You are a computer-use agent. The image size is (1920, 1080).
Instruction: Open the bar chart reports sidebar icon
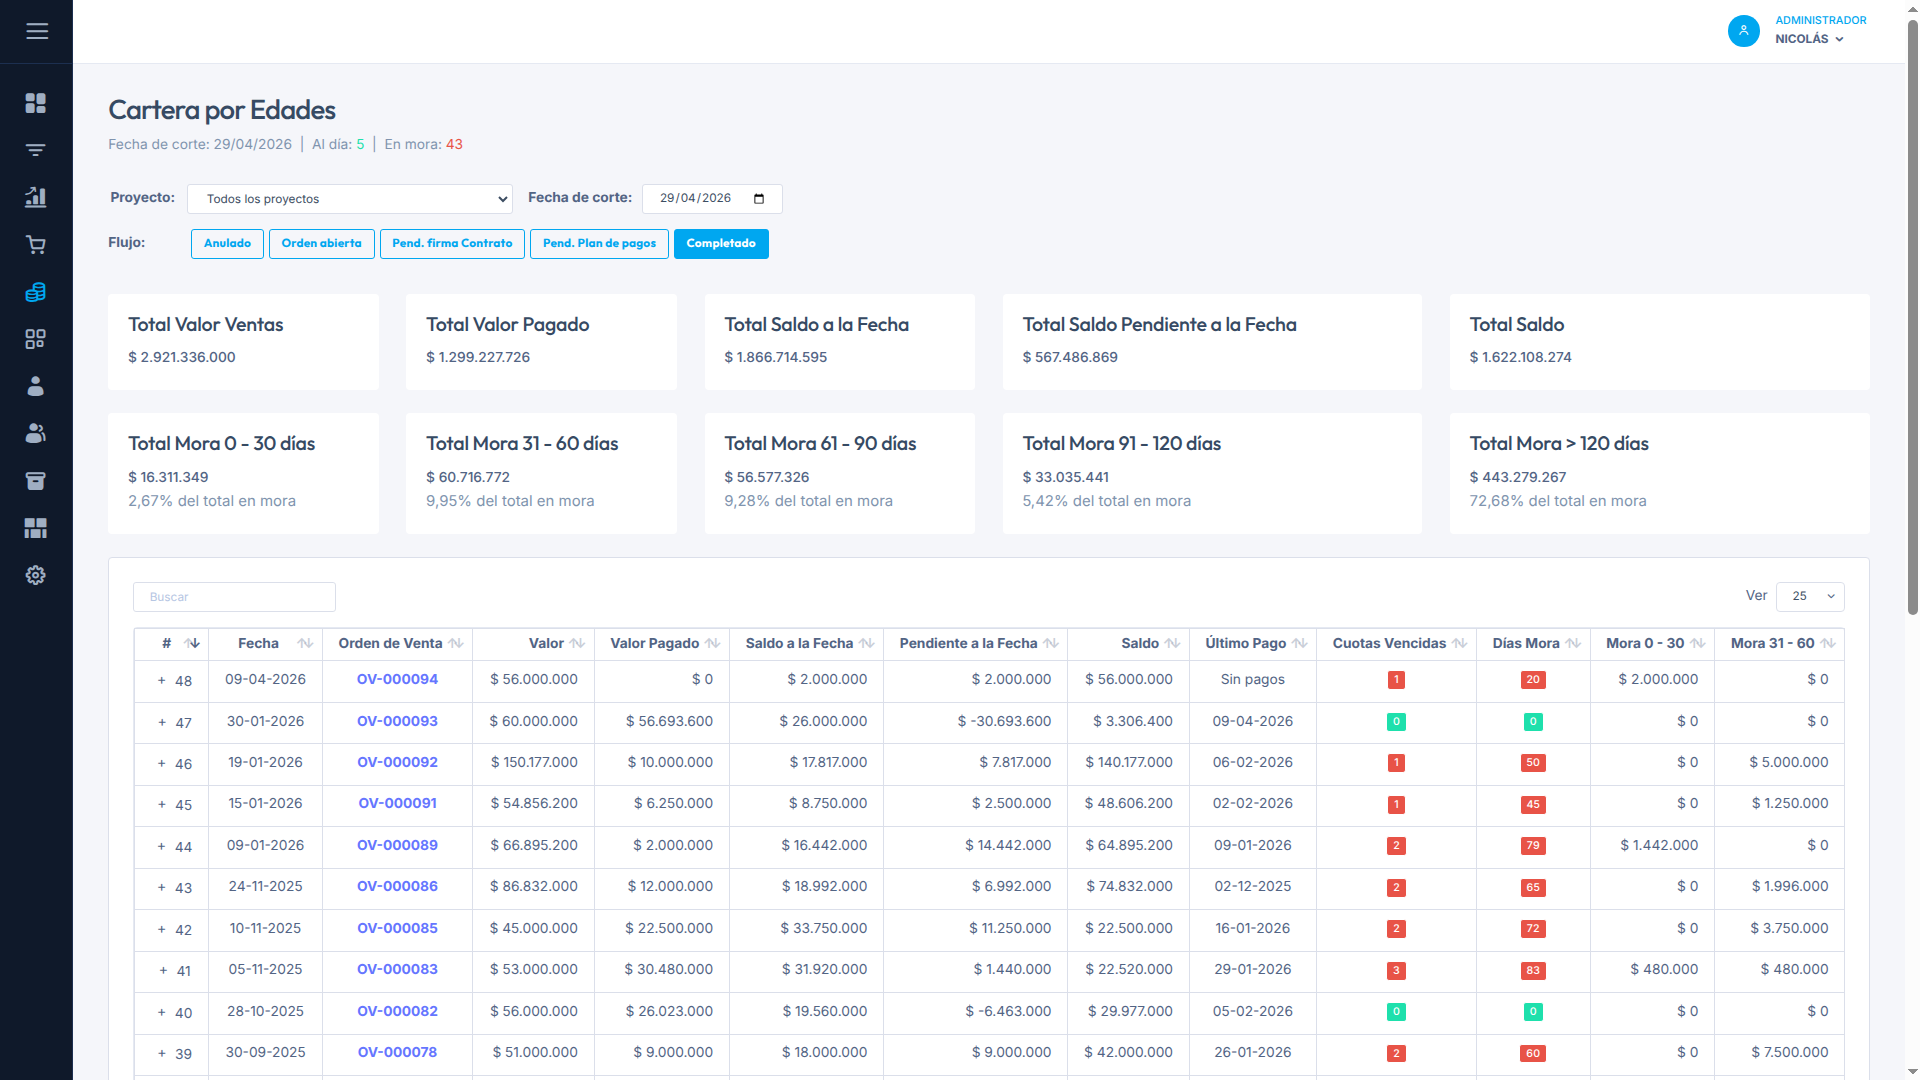click(36, 197)
